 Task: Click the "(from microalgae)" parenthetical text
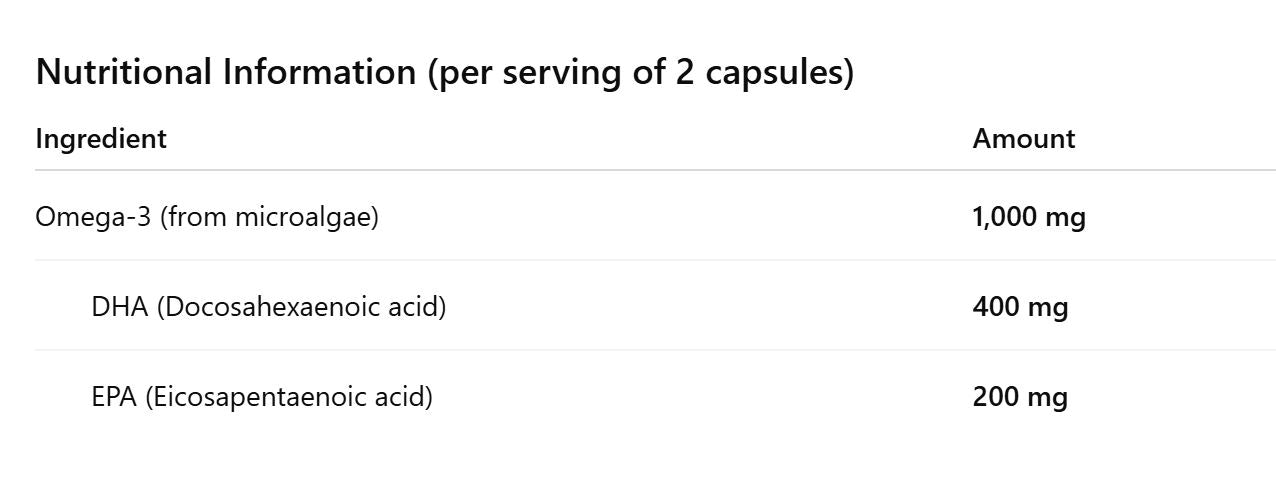click(268, 217)
